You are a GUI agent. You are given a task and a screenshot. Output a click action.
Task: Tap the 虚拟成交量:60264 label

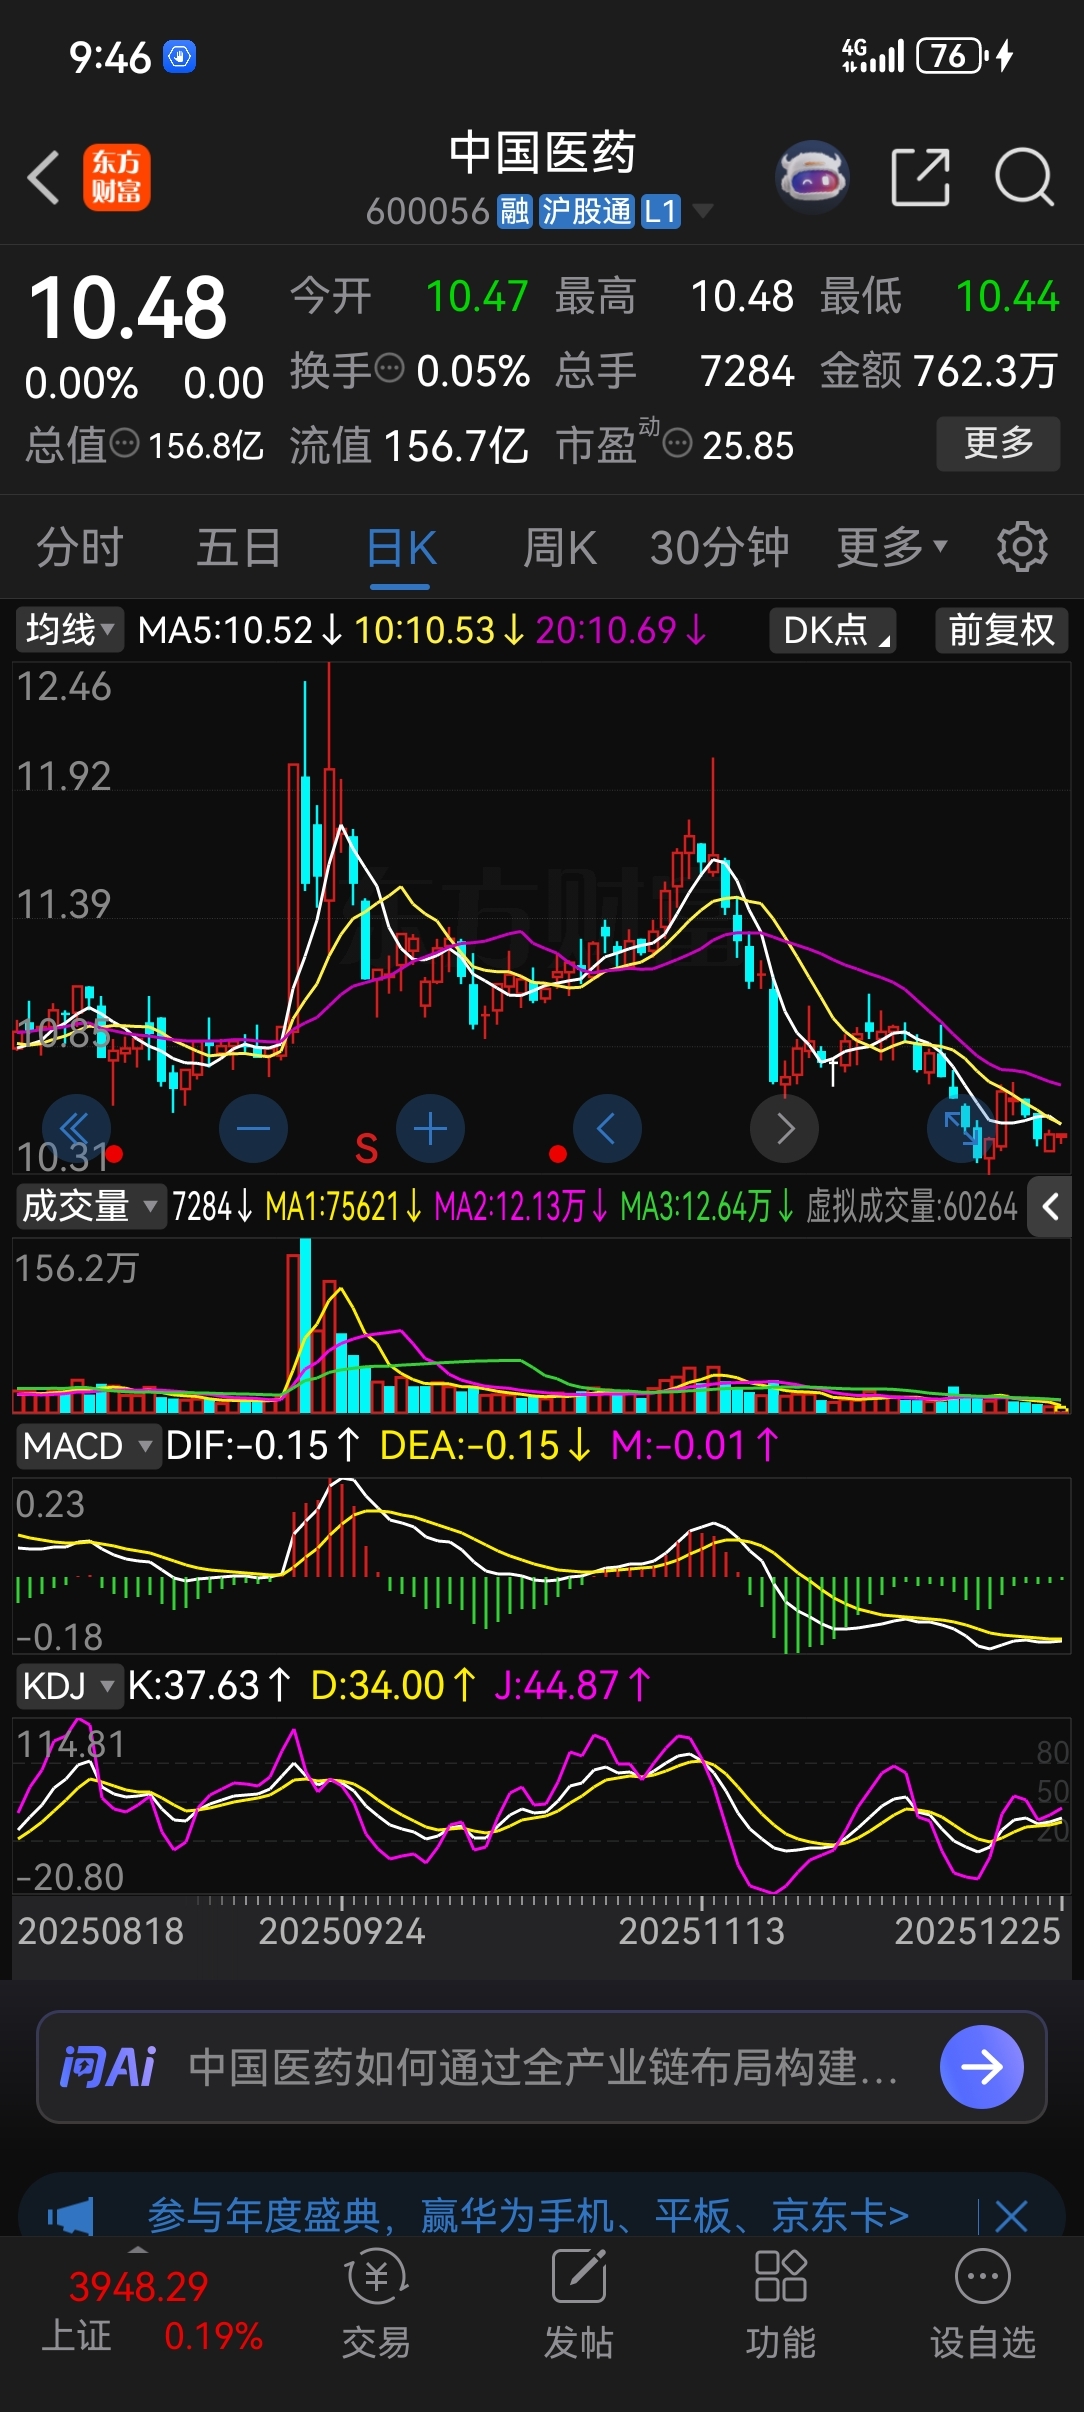click(911, 1207)
